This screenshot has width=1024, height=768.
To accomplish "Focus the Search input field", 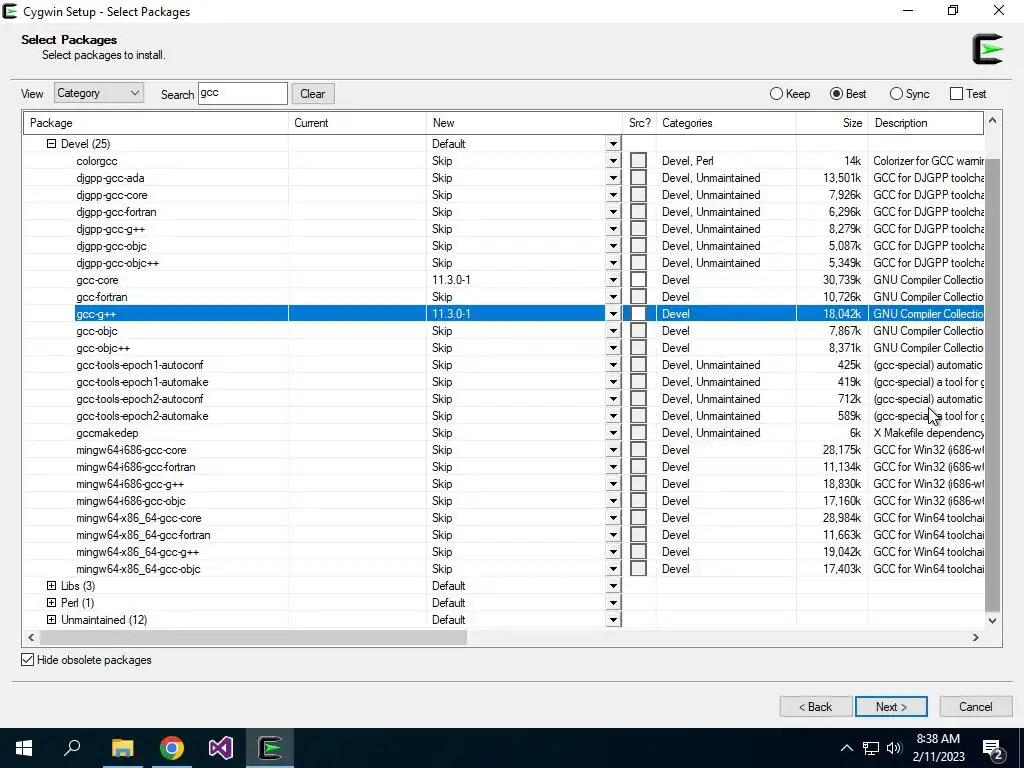I will [x=242, y=93].
